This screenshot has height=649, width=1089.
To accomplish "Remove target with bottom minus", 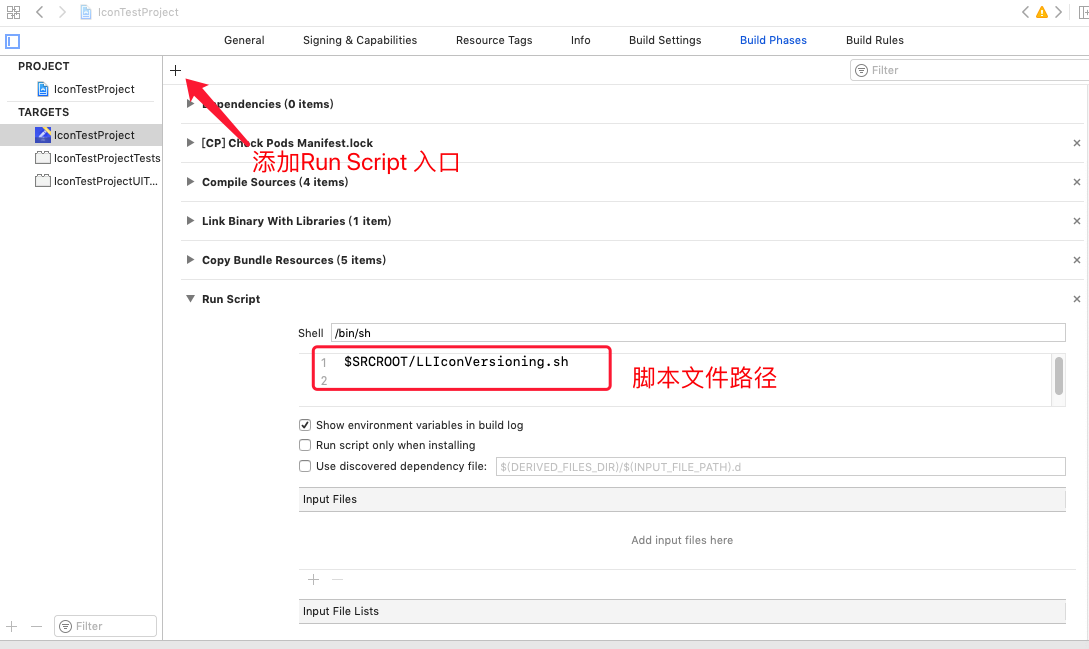I will [x=36, y=626].
